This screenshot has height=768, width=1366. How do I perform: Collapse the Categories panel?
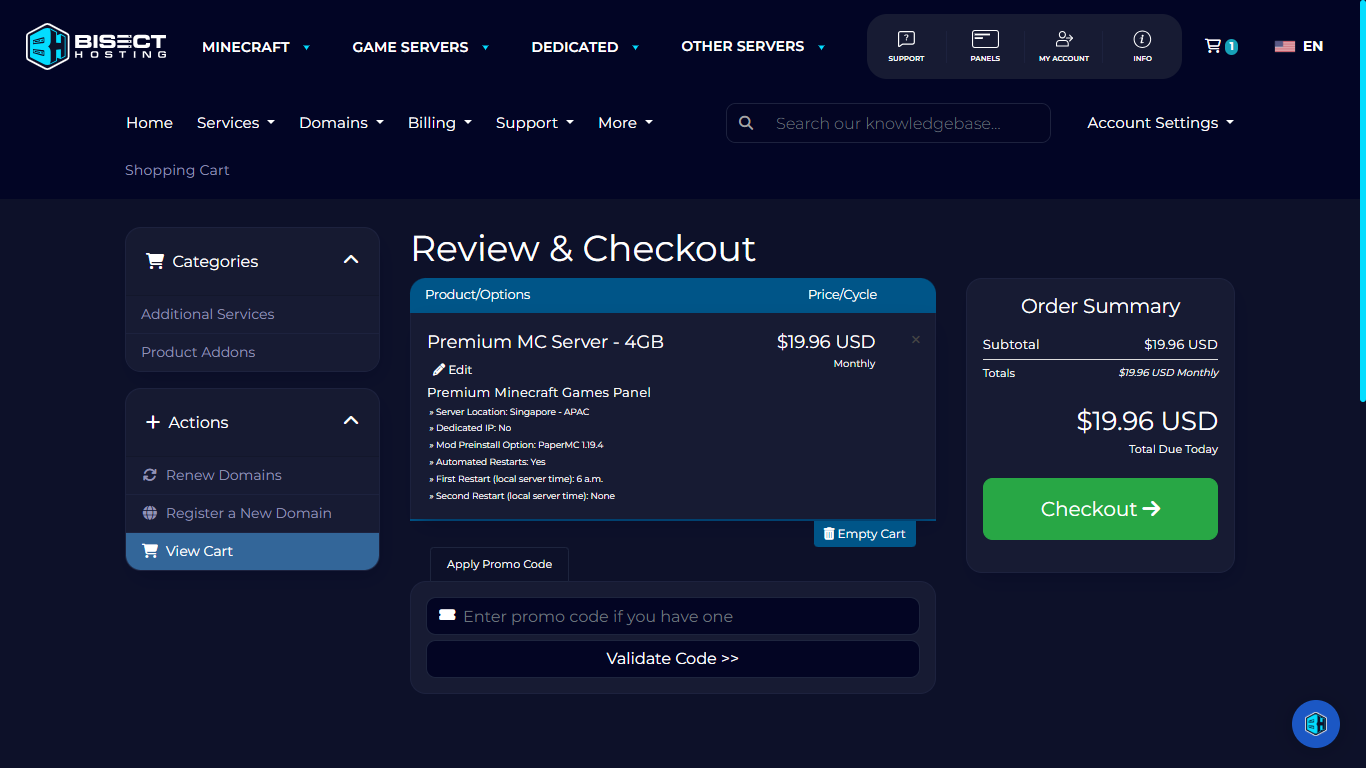(351, 259)
